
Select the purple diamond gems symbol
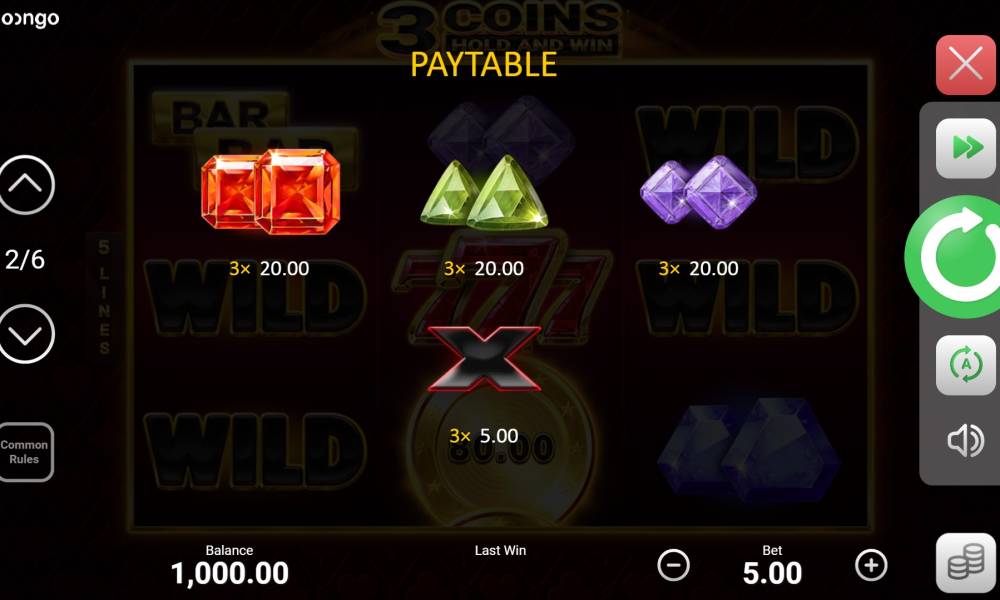pyautogui.click(x=698, y=192)
